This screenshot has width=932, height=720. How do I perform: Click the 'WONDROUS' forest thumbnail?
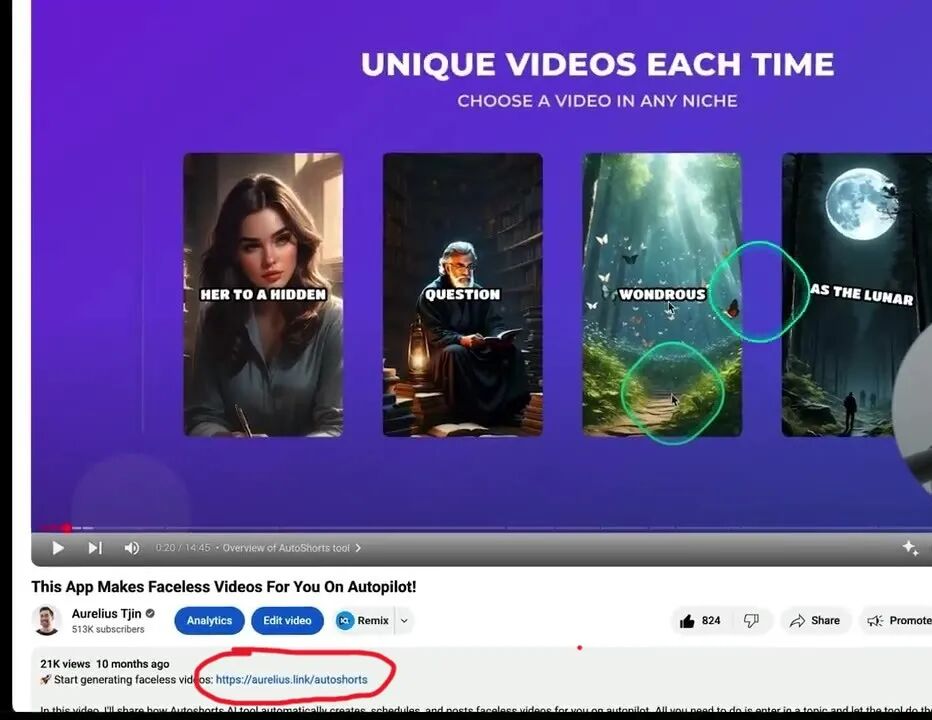[x=662, y=295]
